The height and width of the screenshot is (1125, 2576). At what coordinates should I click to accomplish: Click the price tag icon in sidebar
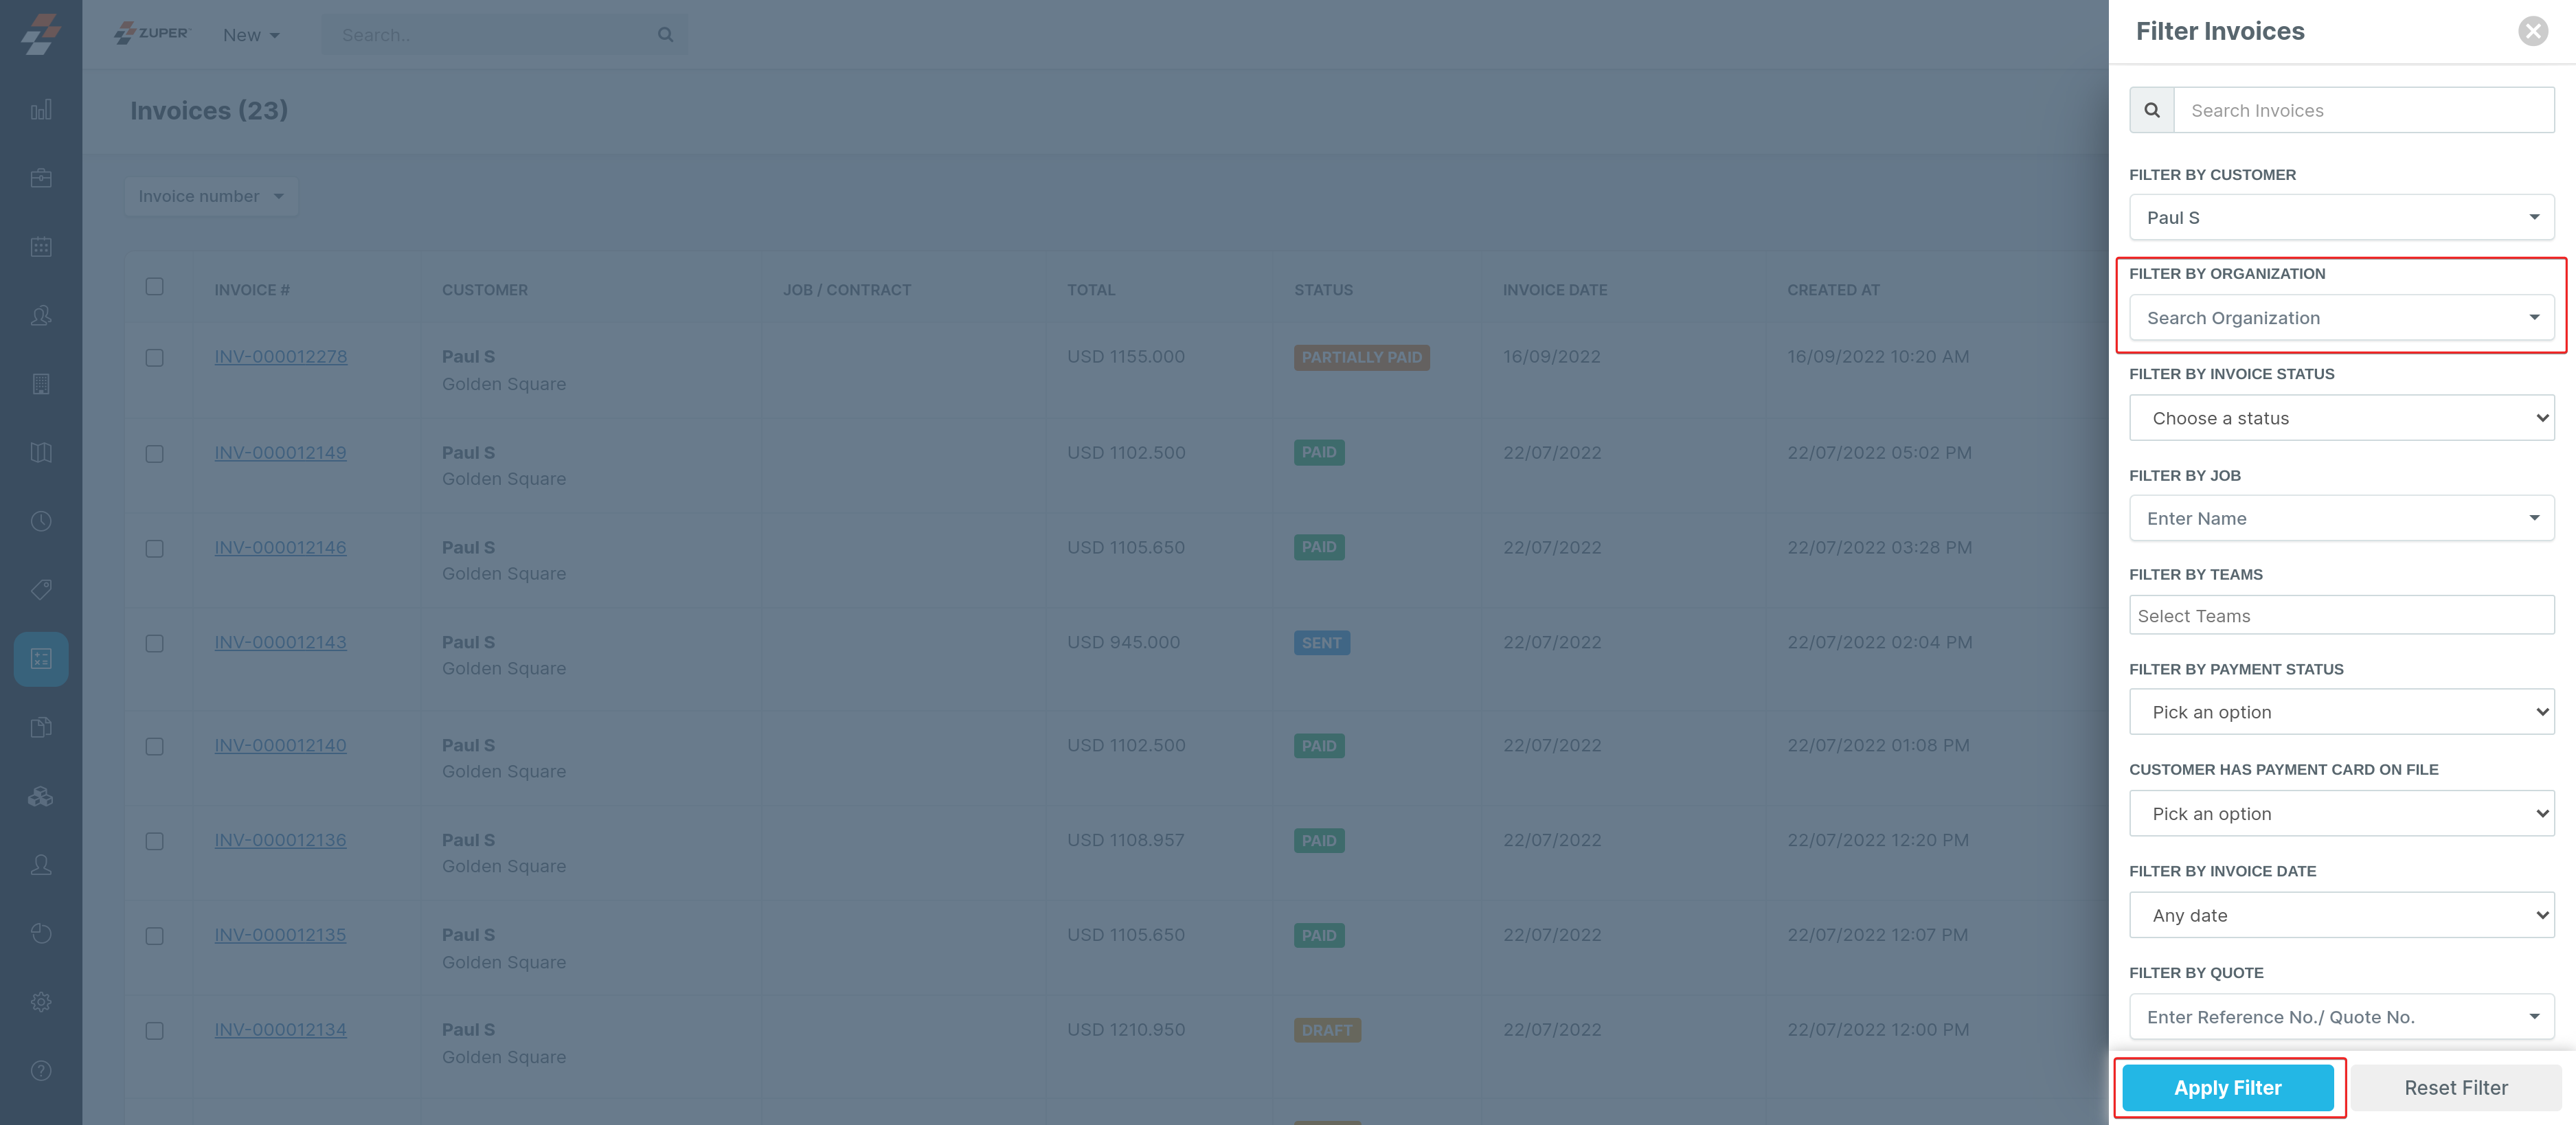[41, 590]
